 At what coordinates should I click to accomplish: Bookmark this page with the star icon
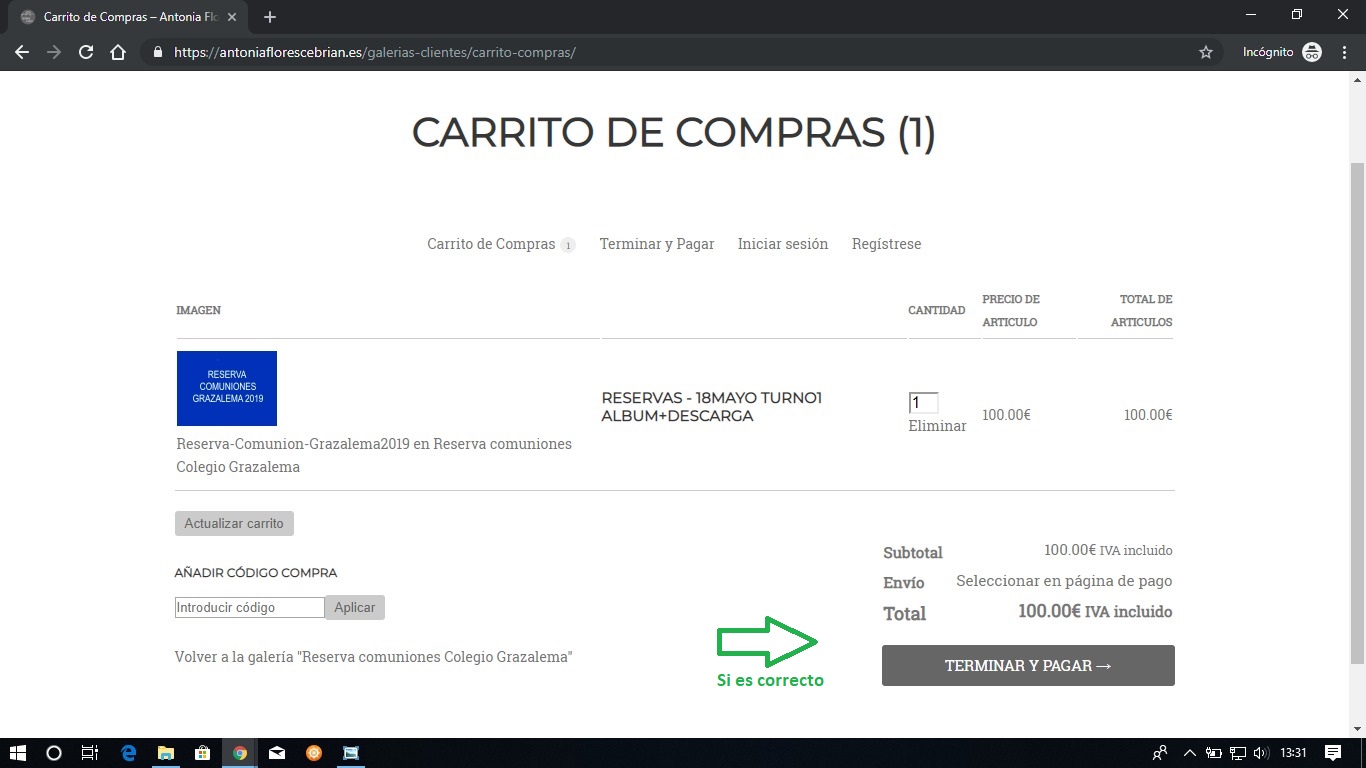click(x=1206, y=52)
